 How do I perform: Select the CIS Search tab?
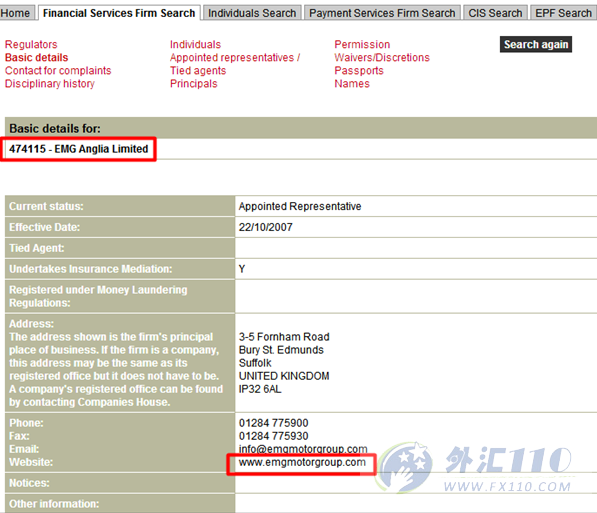495,13
